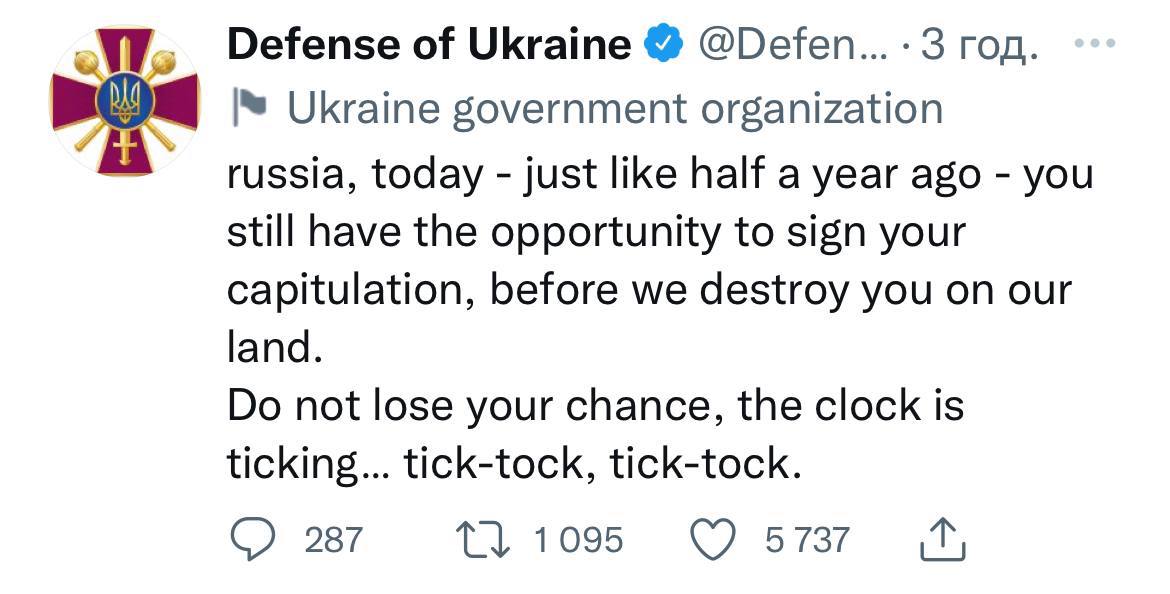
Task: Click the truncated @Defen… account handle
Action: pos(787,45)
